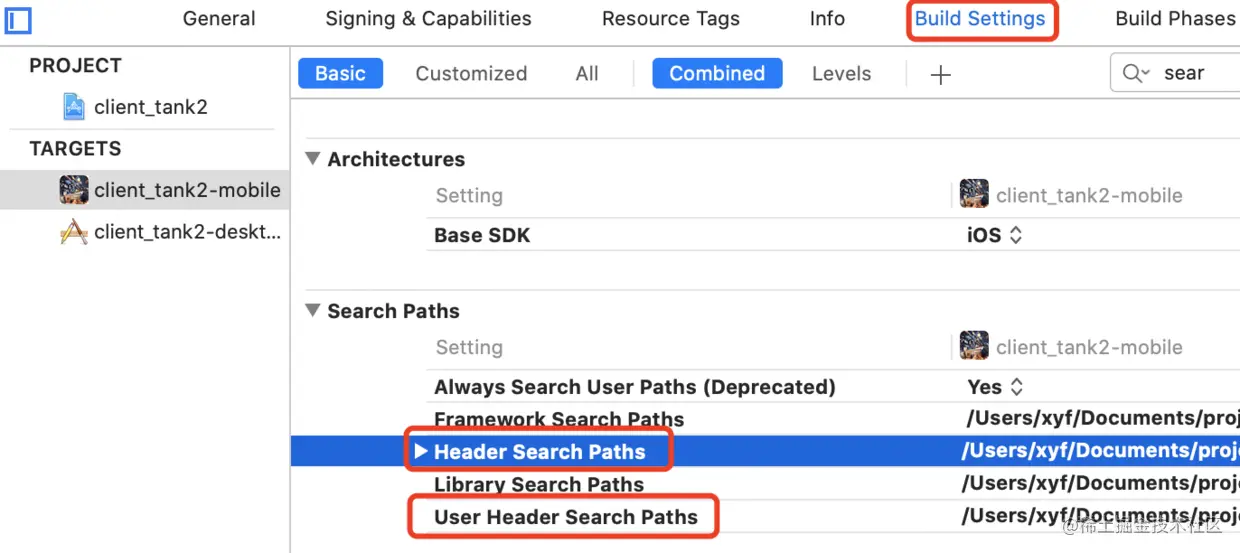Open the Base SDK iOS dropdown
Viewport: 1240px width, 553px height.
(994, 236)
